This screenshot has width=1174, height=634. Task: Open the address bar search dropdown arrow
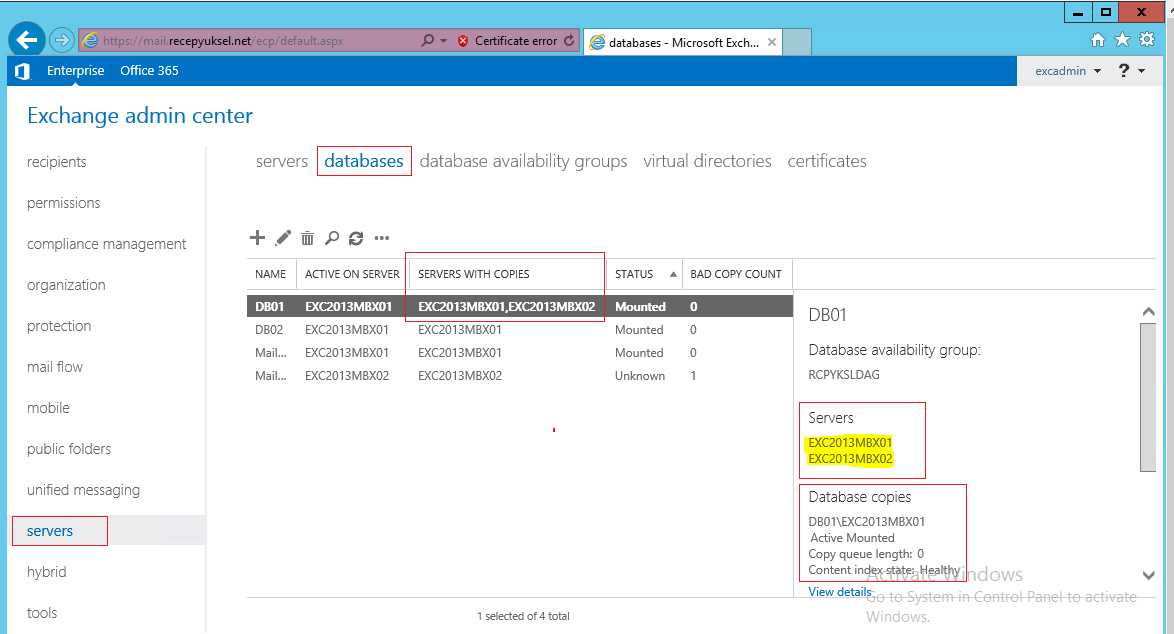pos(443,40)
